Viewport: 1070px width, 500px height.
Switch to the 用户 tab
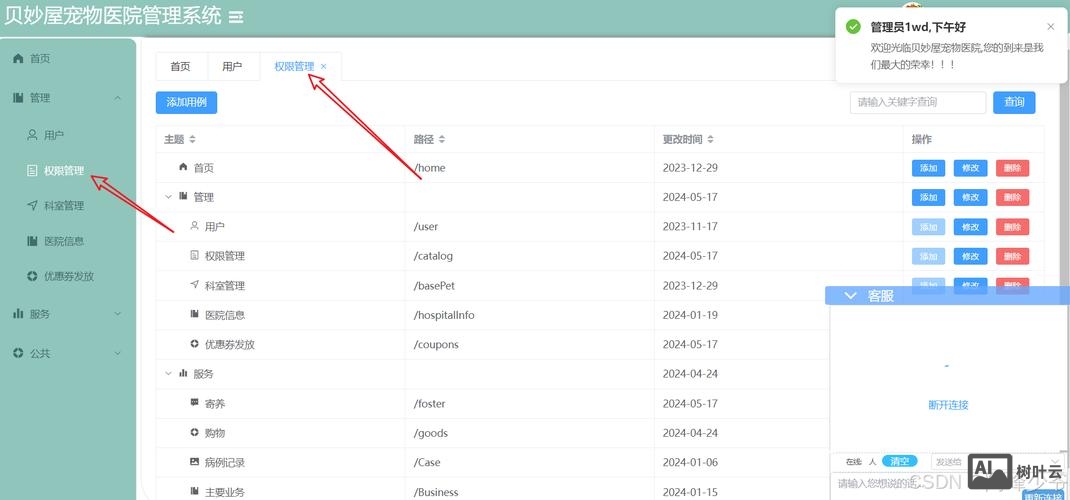[232, 67]
